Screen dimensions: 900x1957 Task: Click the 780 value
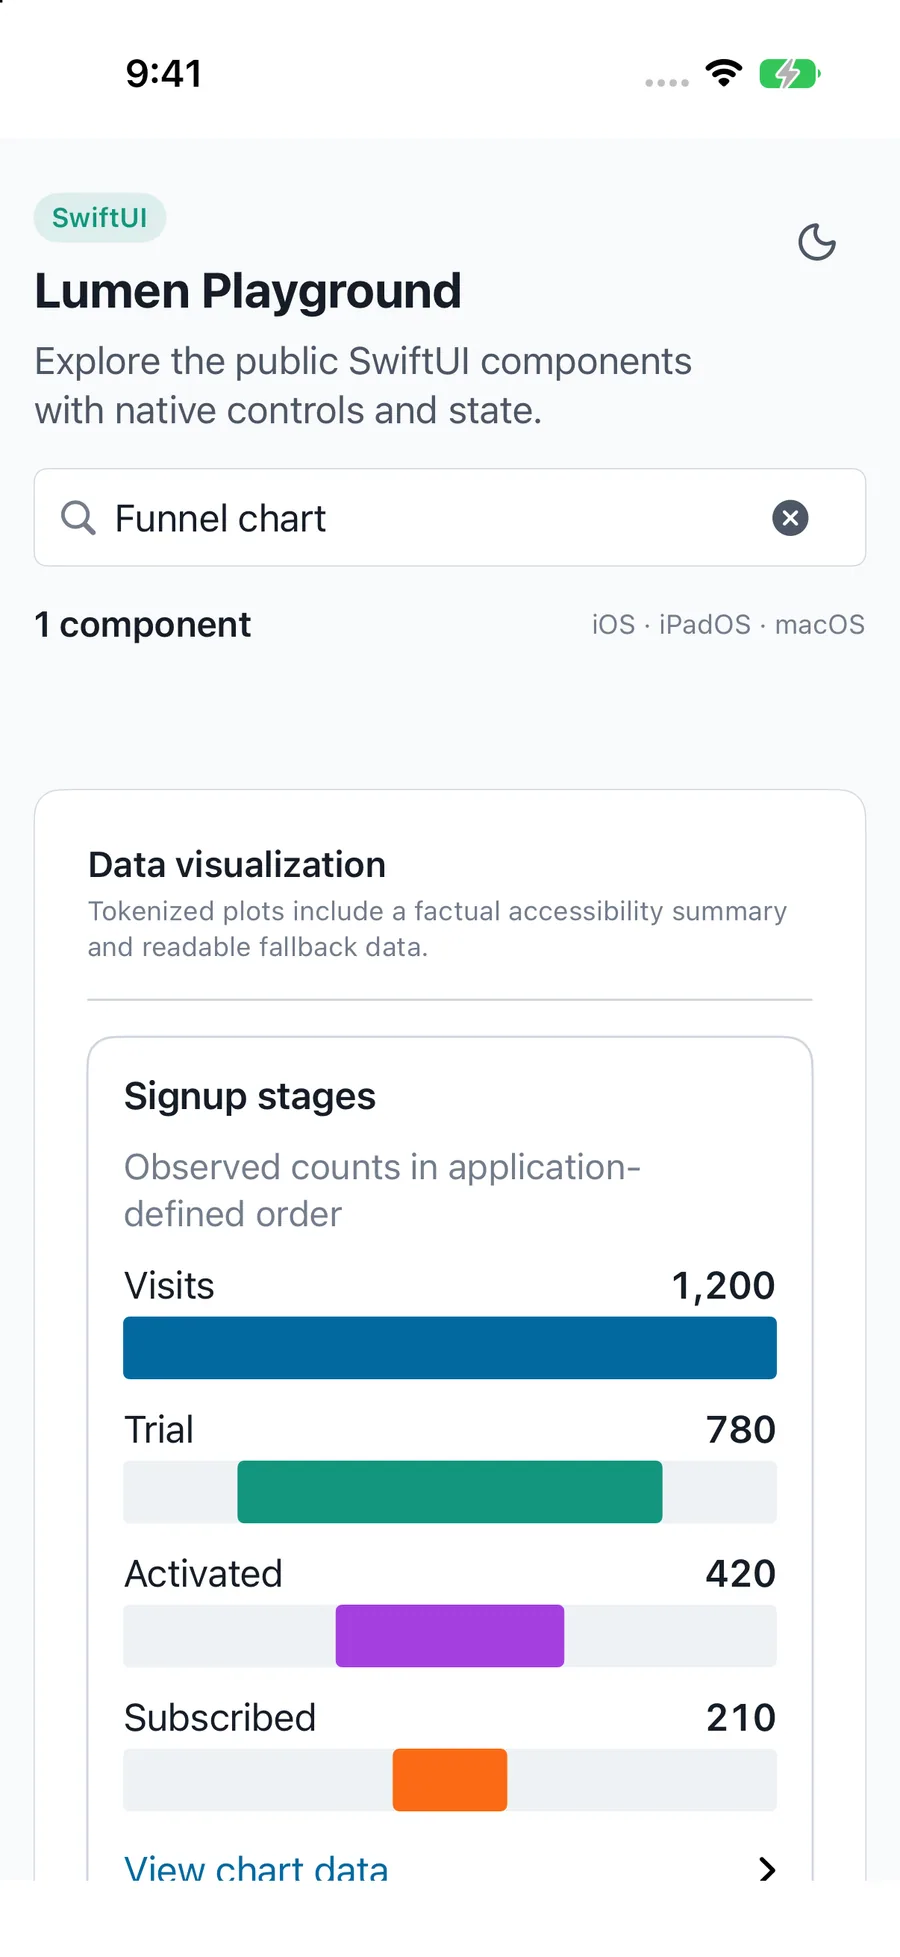coord(741,1430)
